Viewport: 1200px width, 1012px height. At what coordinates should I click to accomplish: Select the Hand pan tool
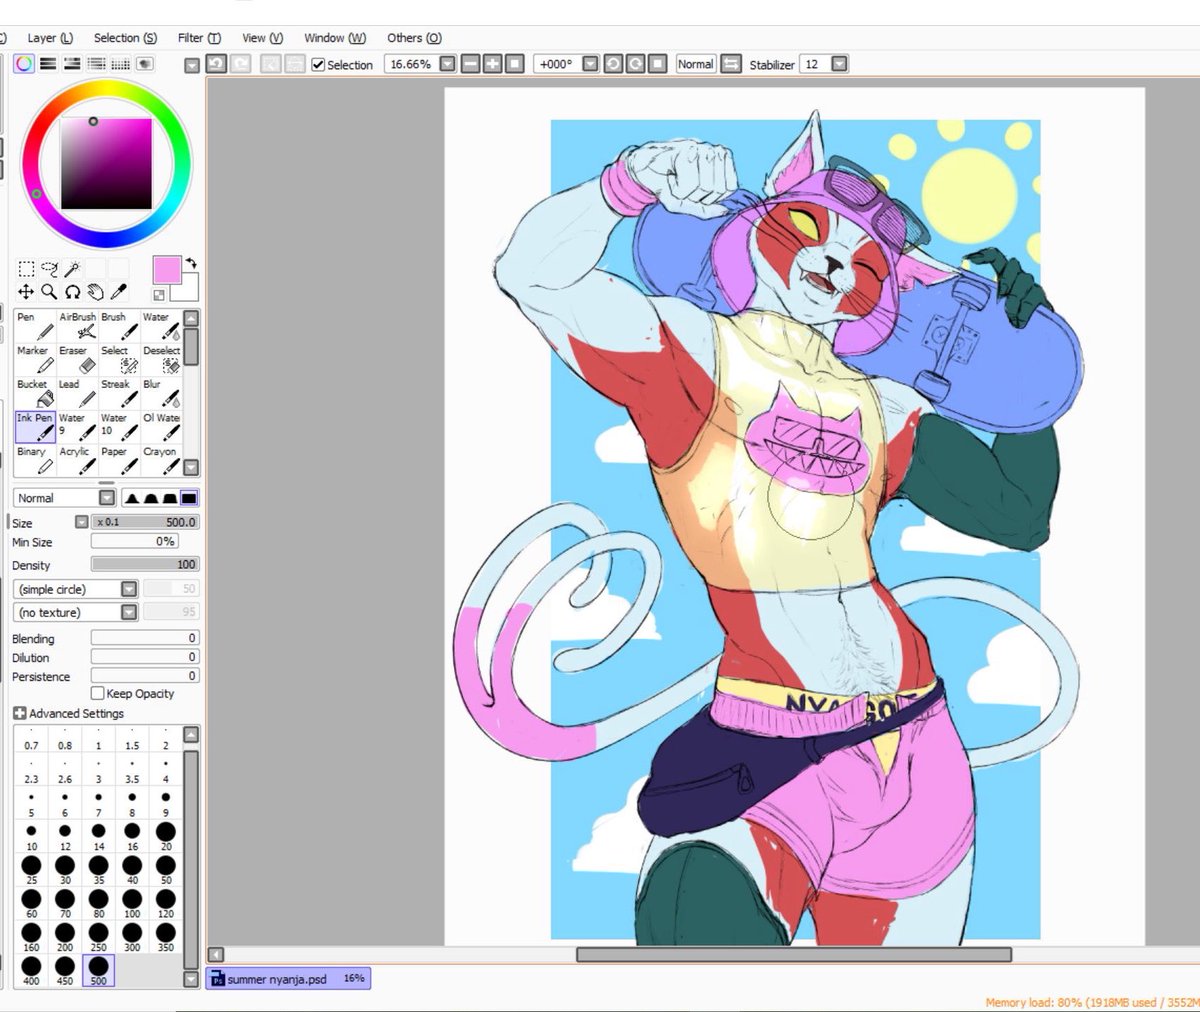pyautogui.click(x=95, y=292)
